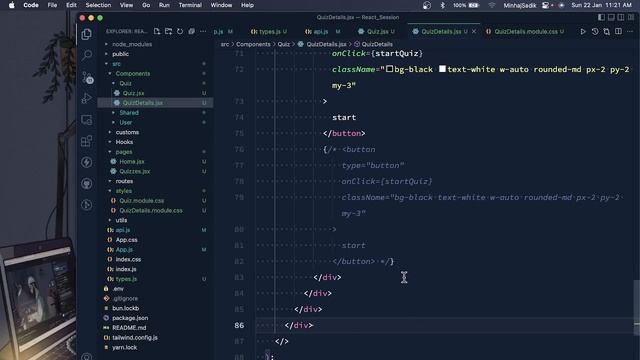Refresh the Explorer file tree
Viewport: 640px width, 360px height.
pos(180,31)
